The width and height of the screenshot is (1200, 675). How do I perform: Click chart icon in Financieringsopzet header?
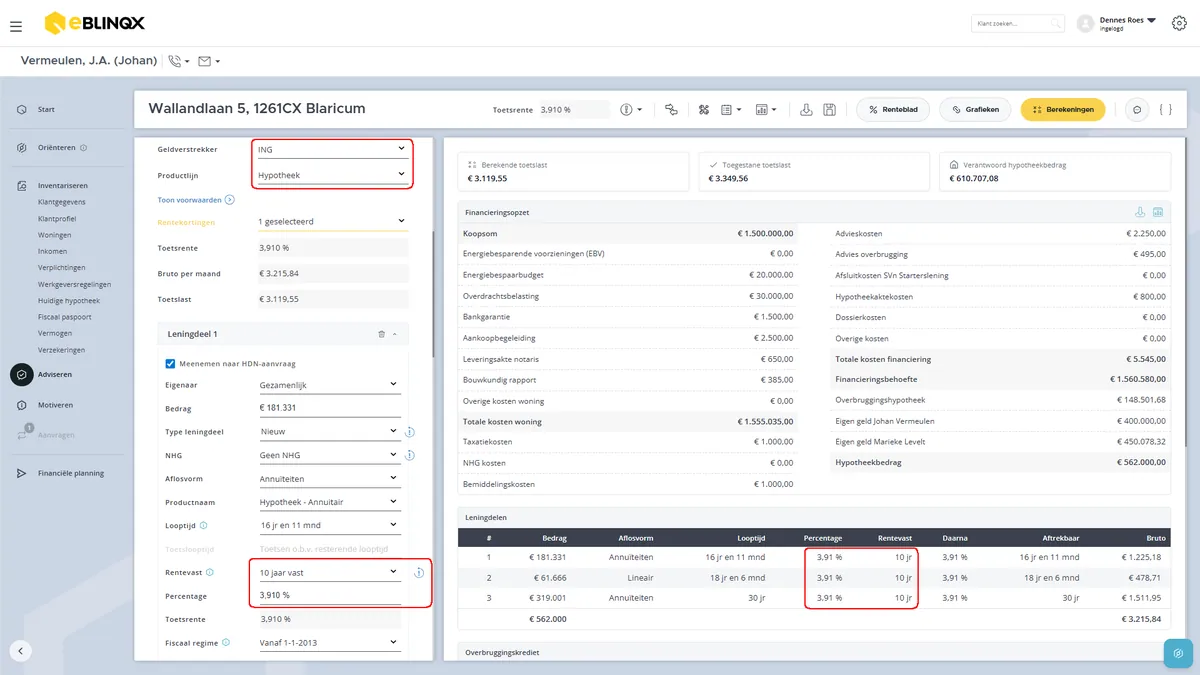coord(1158,212)
